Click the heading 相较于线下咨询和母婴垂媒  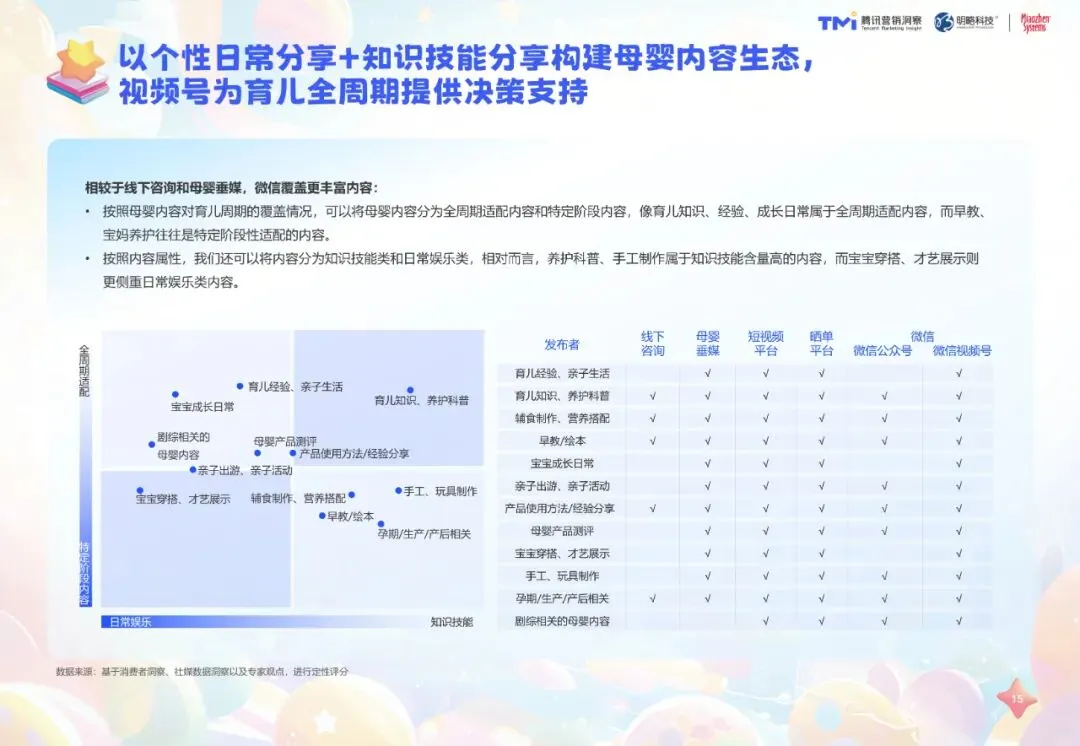click(231, 188)
